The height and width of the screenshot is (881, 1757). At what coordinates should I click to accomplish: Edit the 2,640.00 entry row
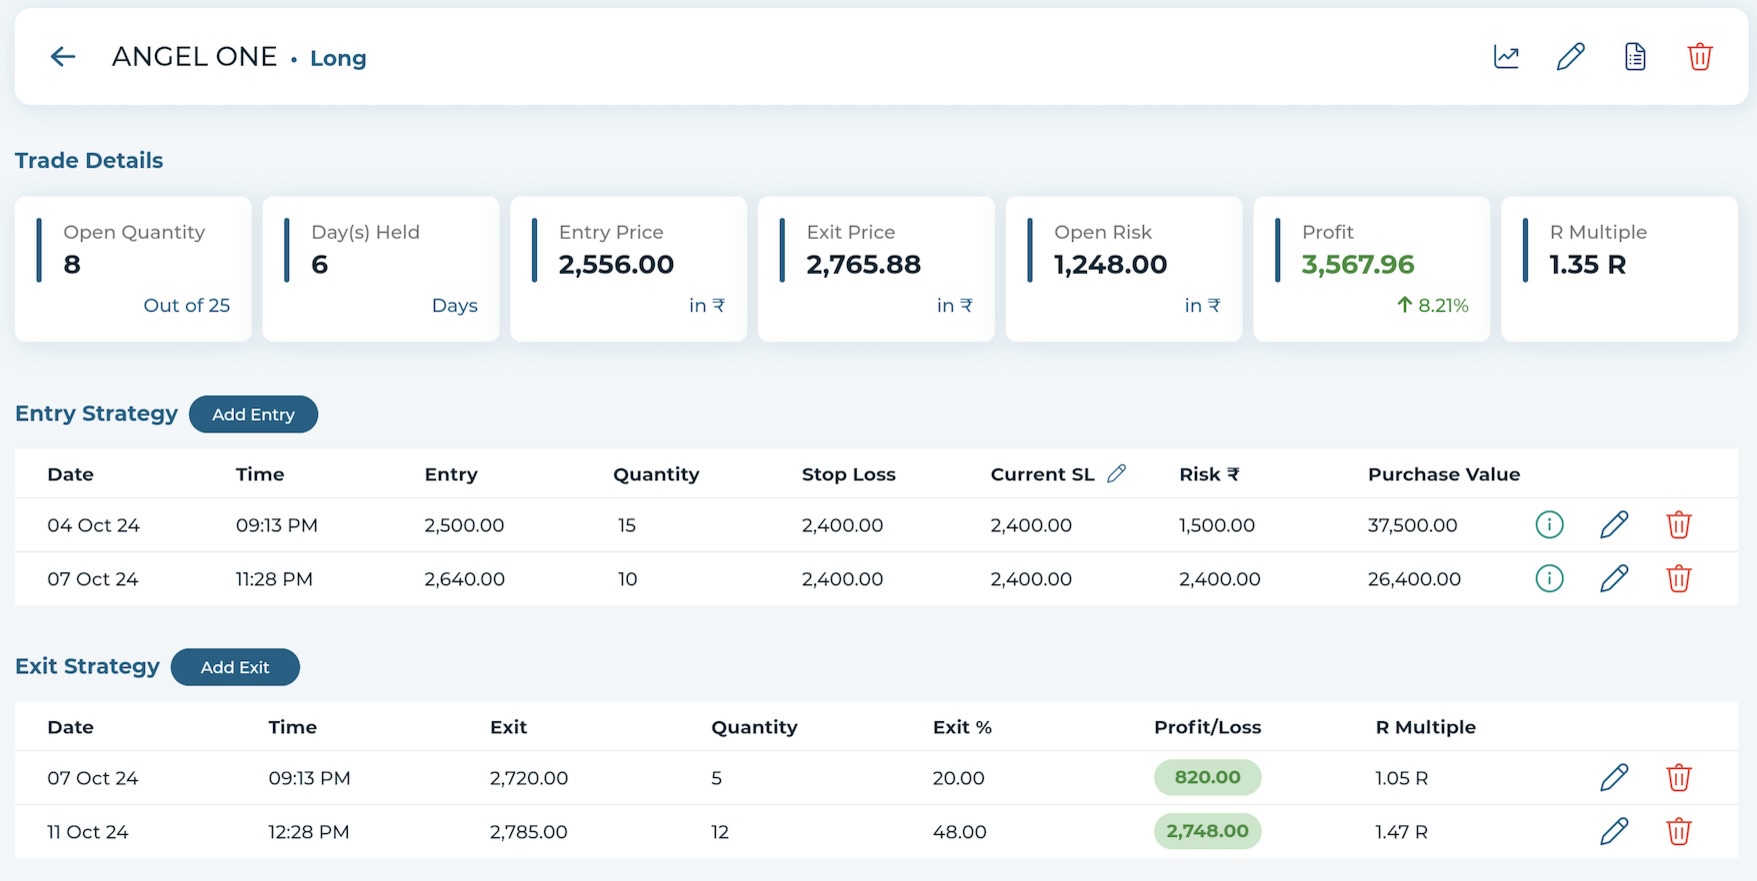[x=1614, y=578]
